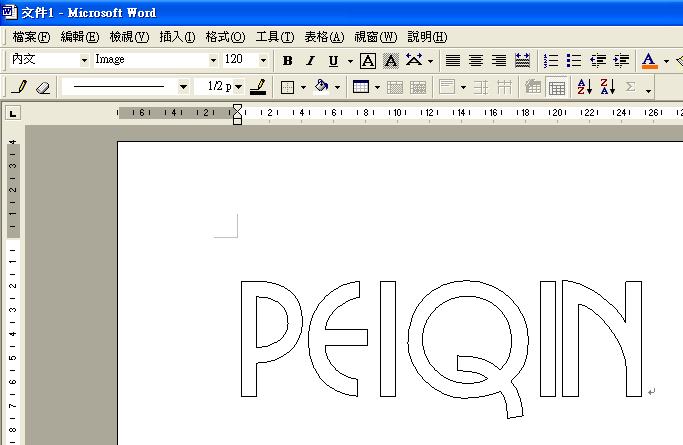Open cell alignment dropdown arrow

(x=463, y=88)
